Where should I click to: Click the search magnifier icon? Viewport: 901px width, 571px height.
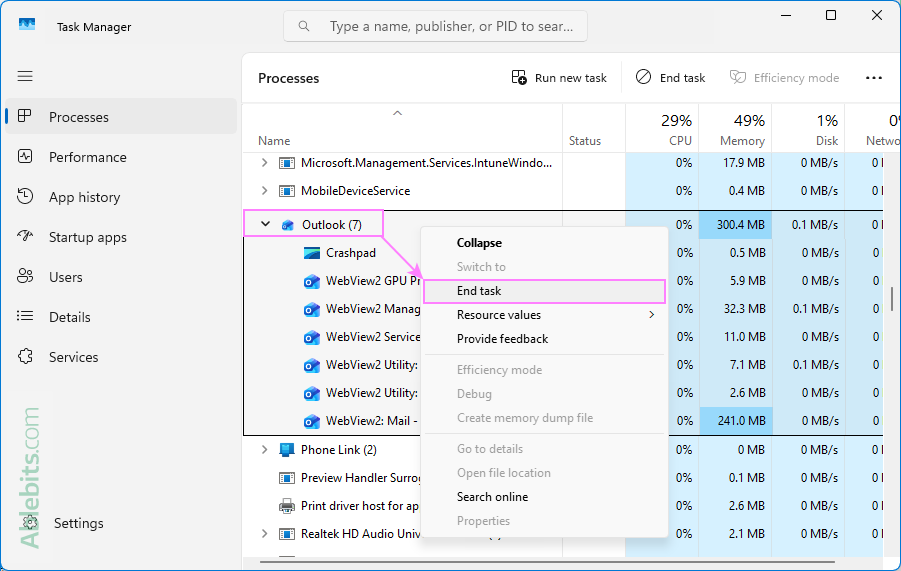[304, 26]
